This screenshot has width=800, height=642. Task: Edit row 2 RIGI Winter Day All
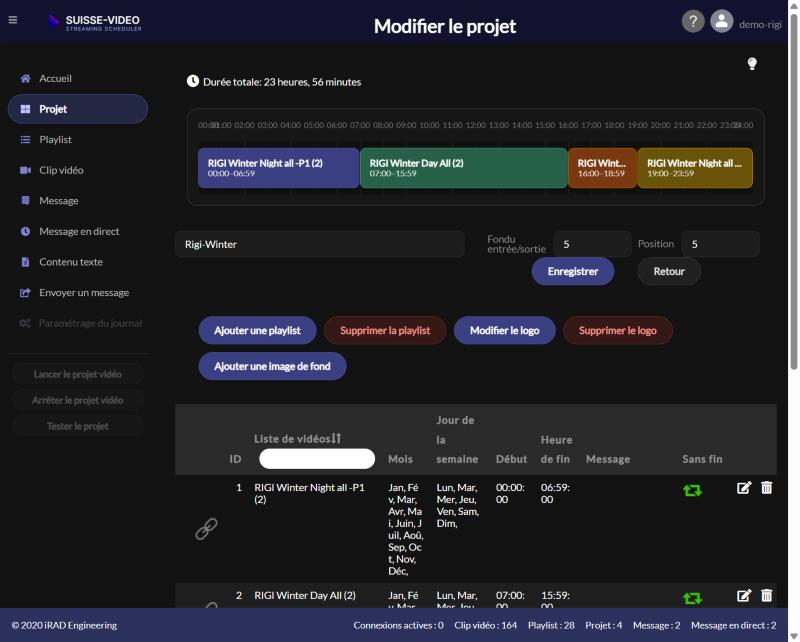click(743, 596)
